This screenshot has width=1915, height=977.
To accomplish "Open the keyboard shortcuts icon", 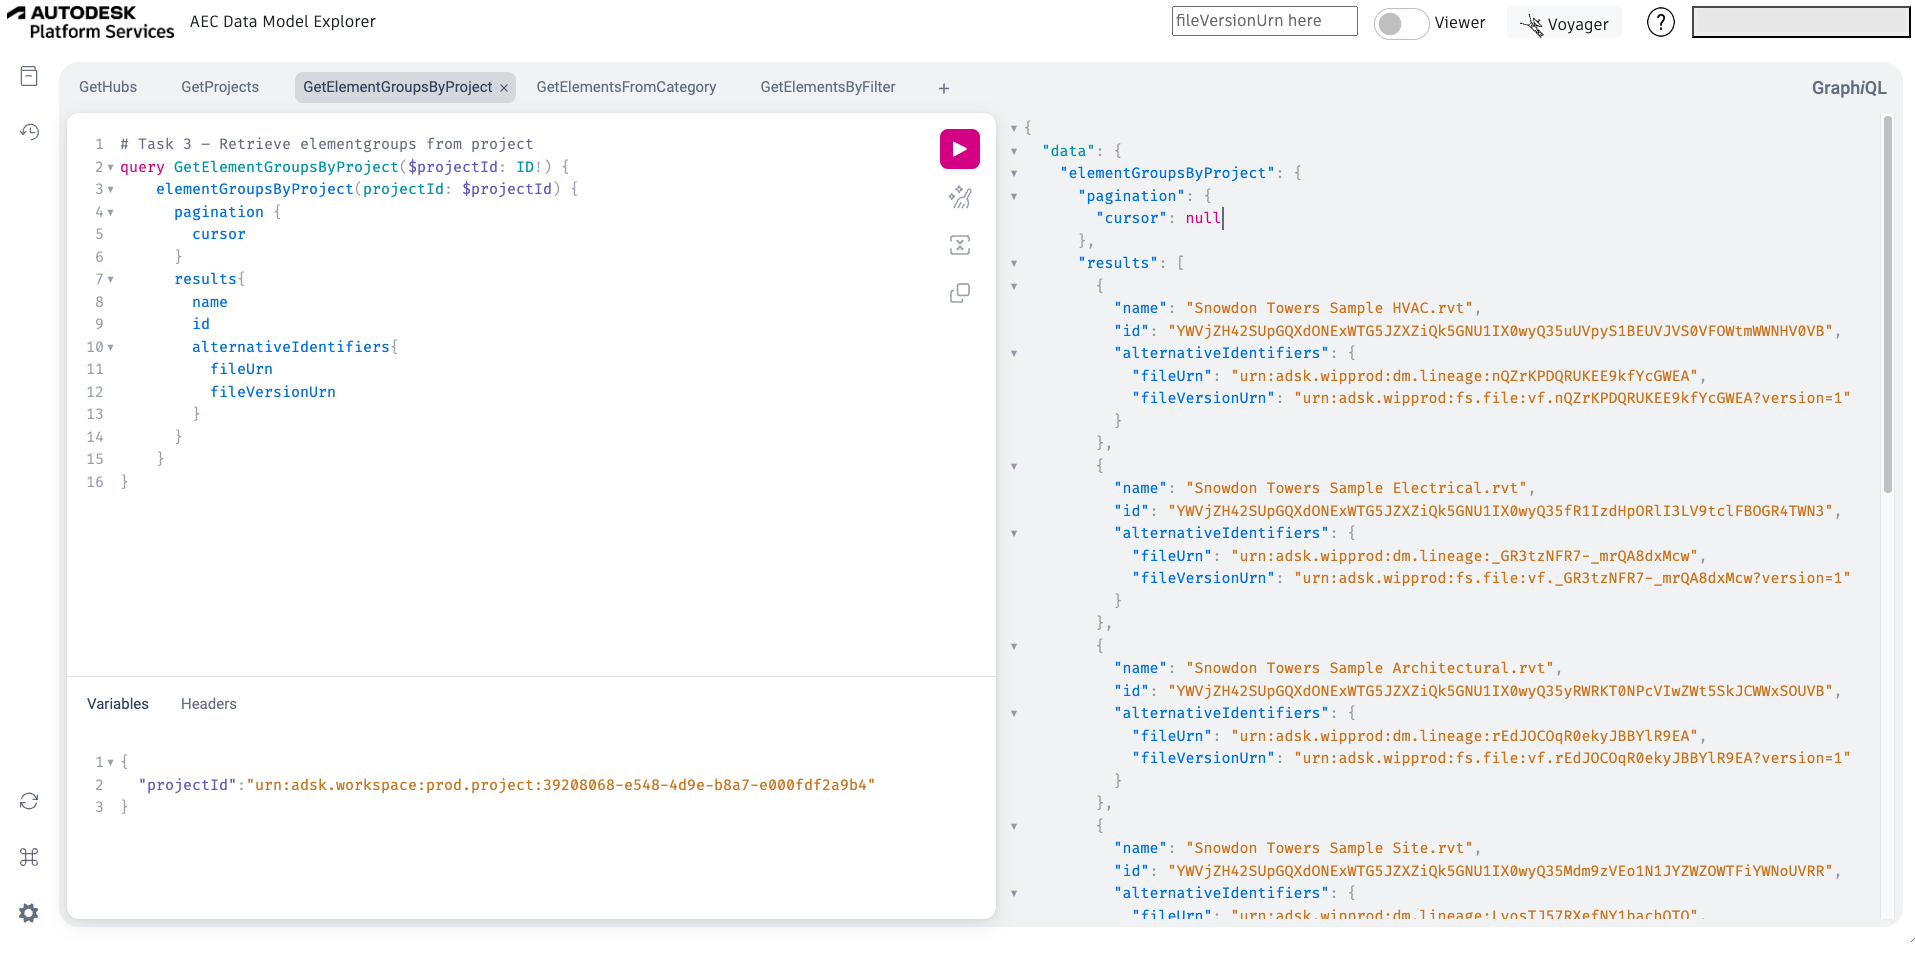I will (29, 857).
